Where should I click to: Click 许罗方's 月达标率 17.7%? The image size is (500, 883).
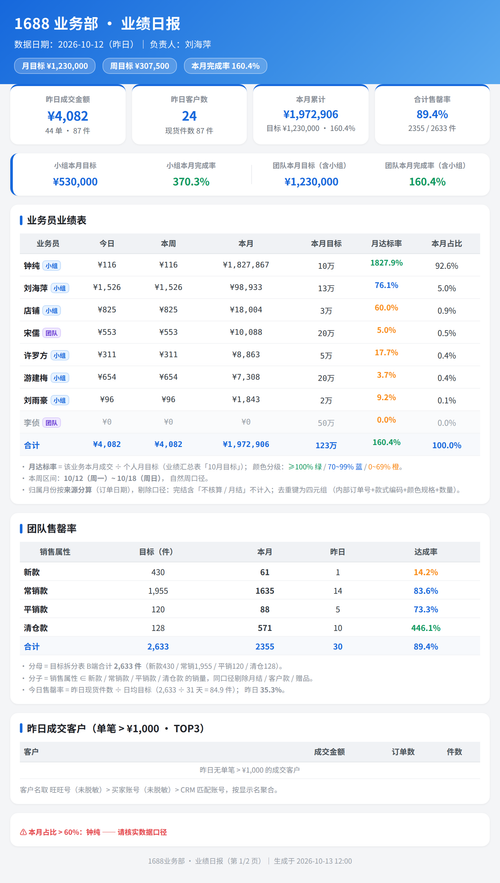pyautogui.click(x=386, y=353)
